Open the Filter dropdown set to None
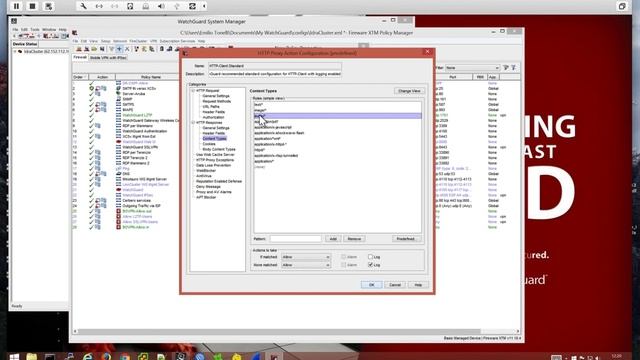The width and height of the screenshot is (640, 360). (x=472, y=68)
